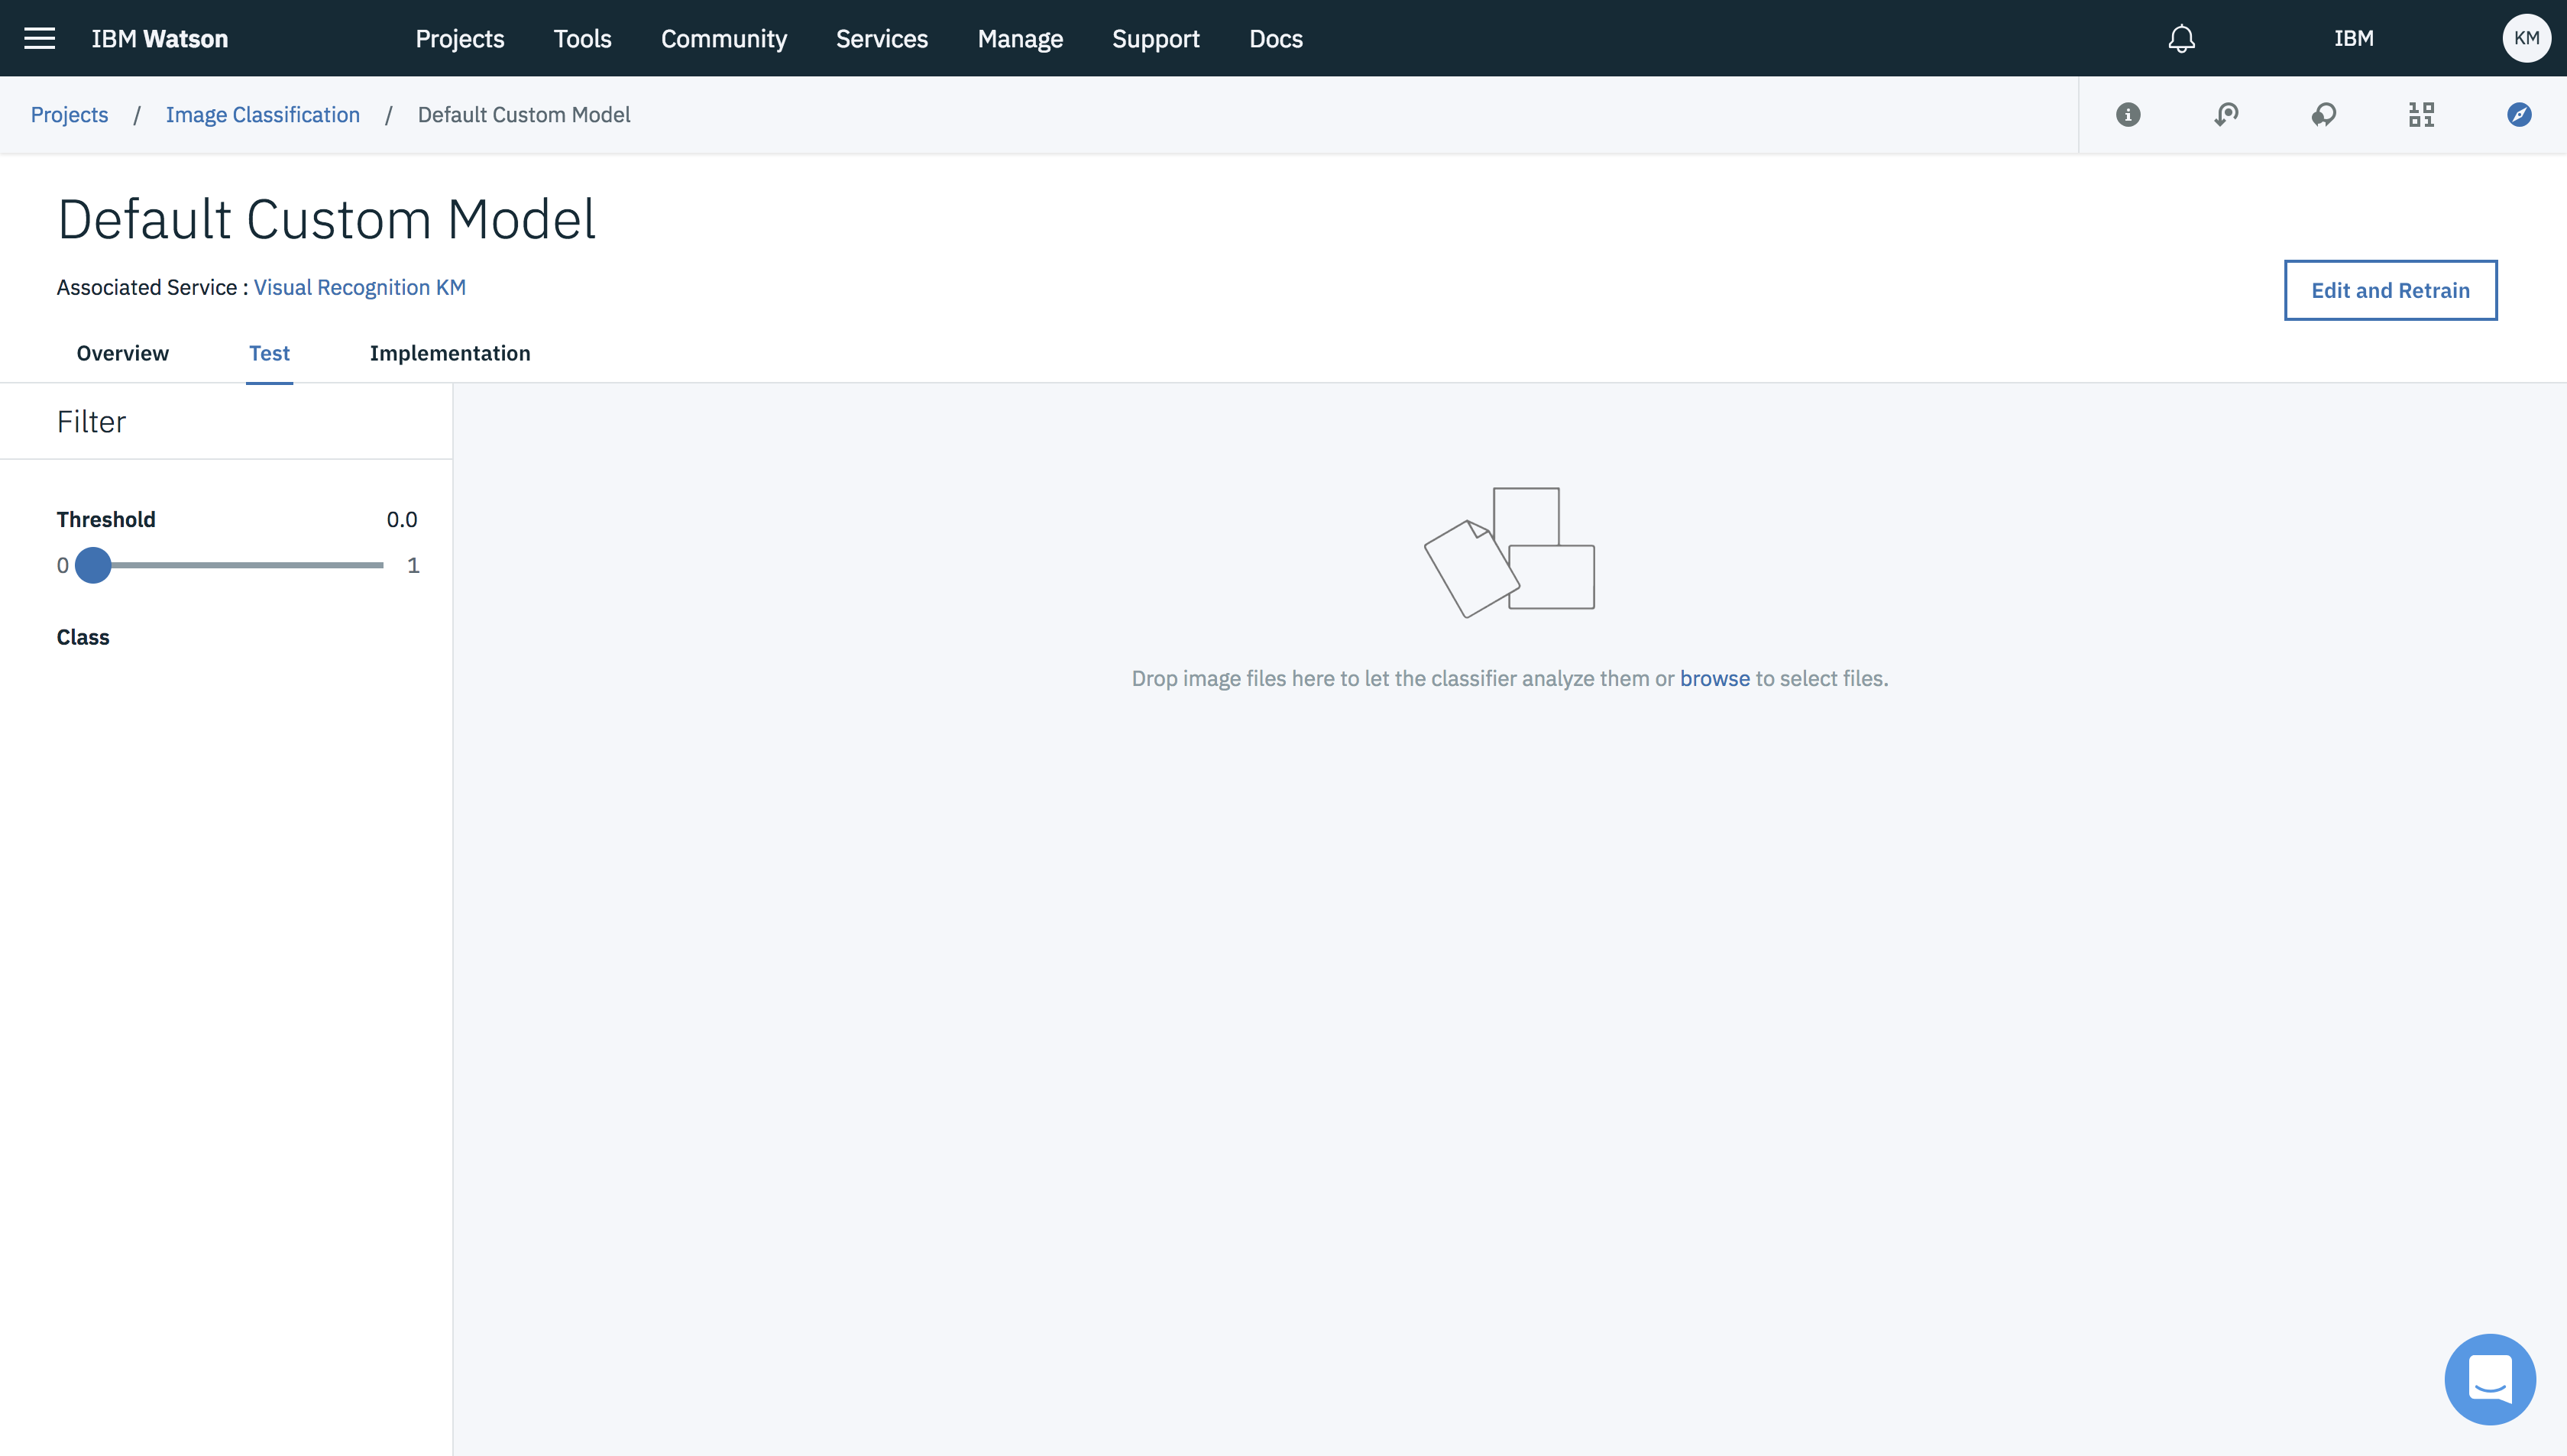The height and width of the screenshot is (1456, 2567).
Task: Open the comments chat-bubble icon
Action: point(2324,115)
